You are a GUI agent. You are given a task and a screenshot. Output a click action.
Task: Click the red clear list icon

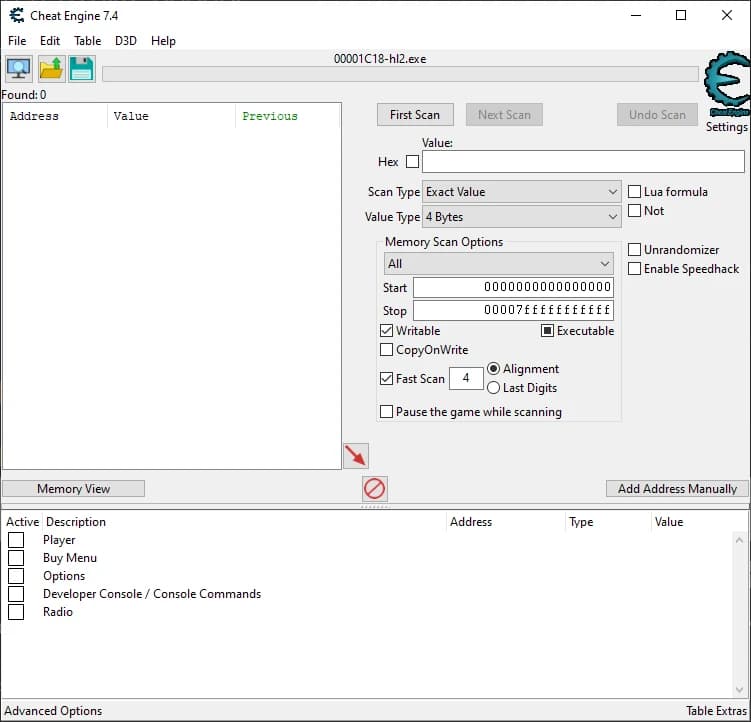(x=375, y=489)
